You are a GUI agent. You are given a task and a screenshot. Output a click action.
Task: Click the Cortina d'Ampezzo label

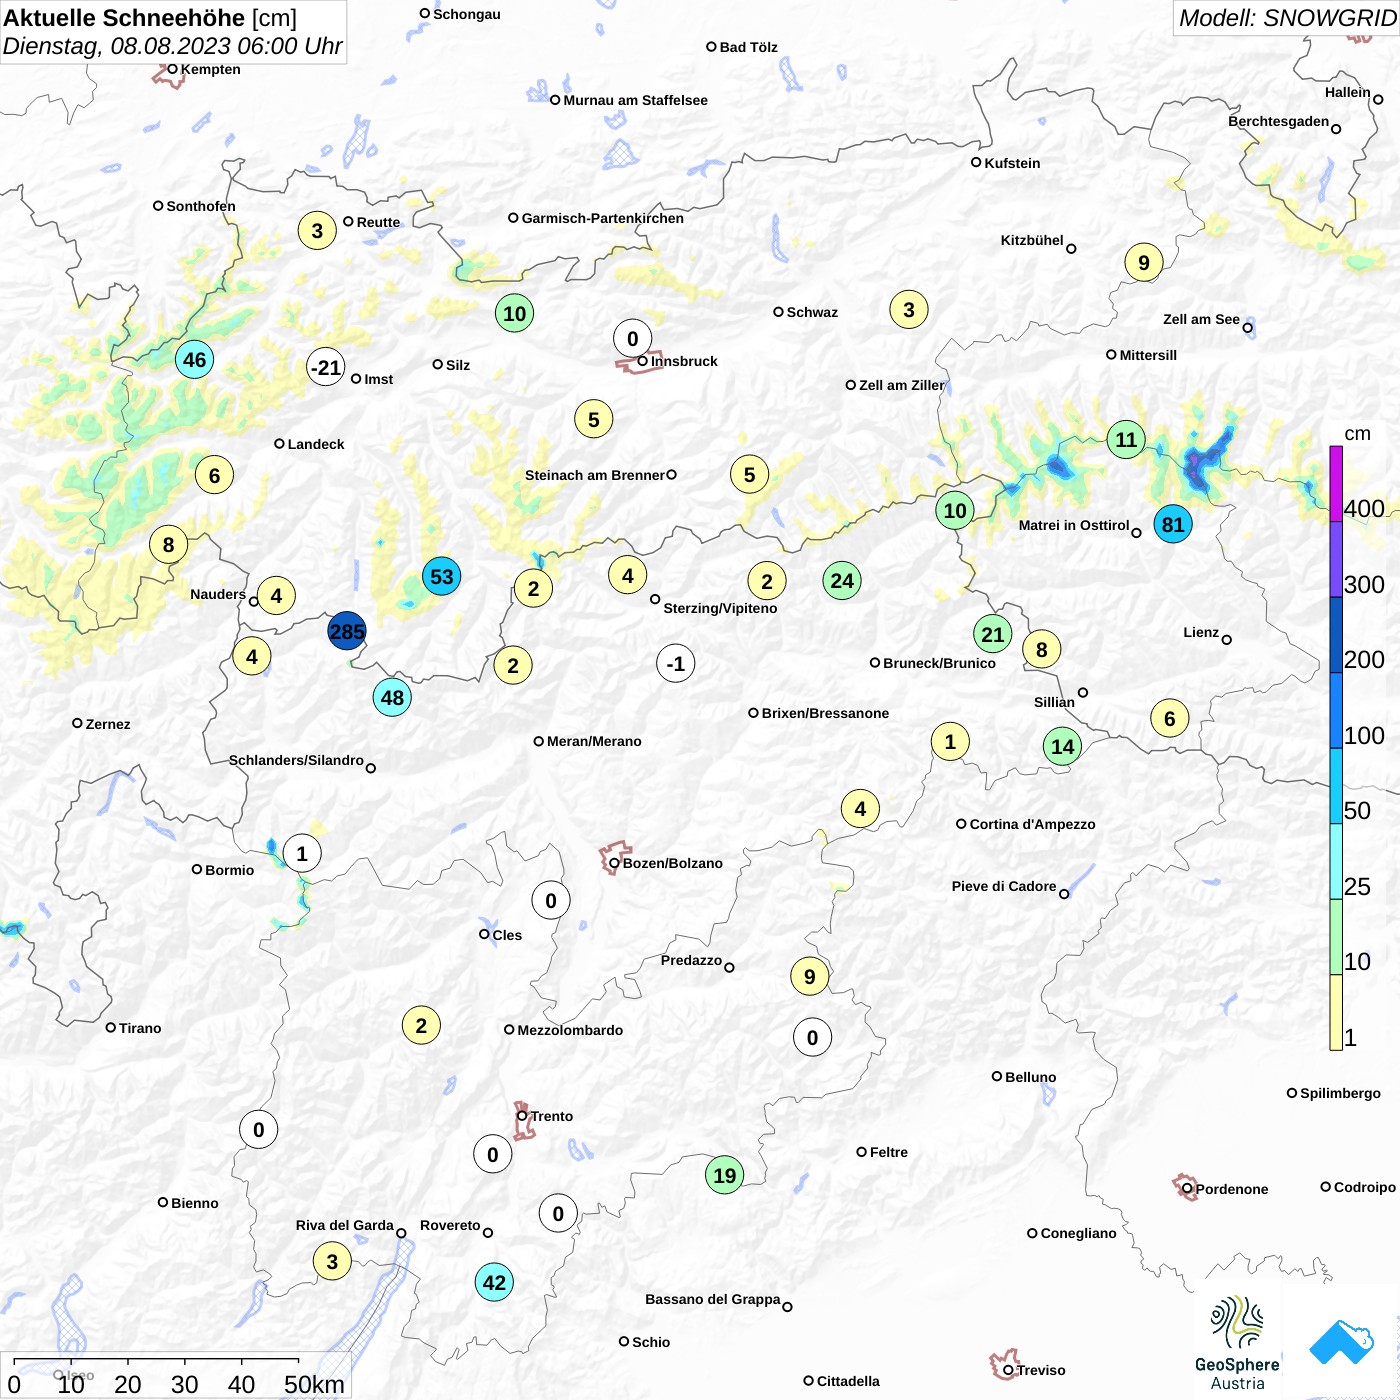pyautogui.click(x=1032, y=824)
